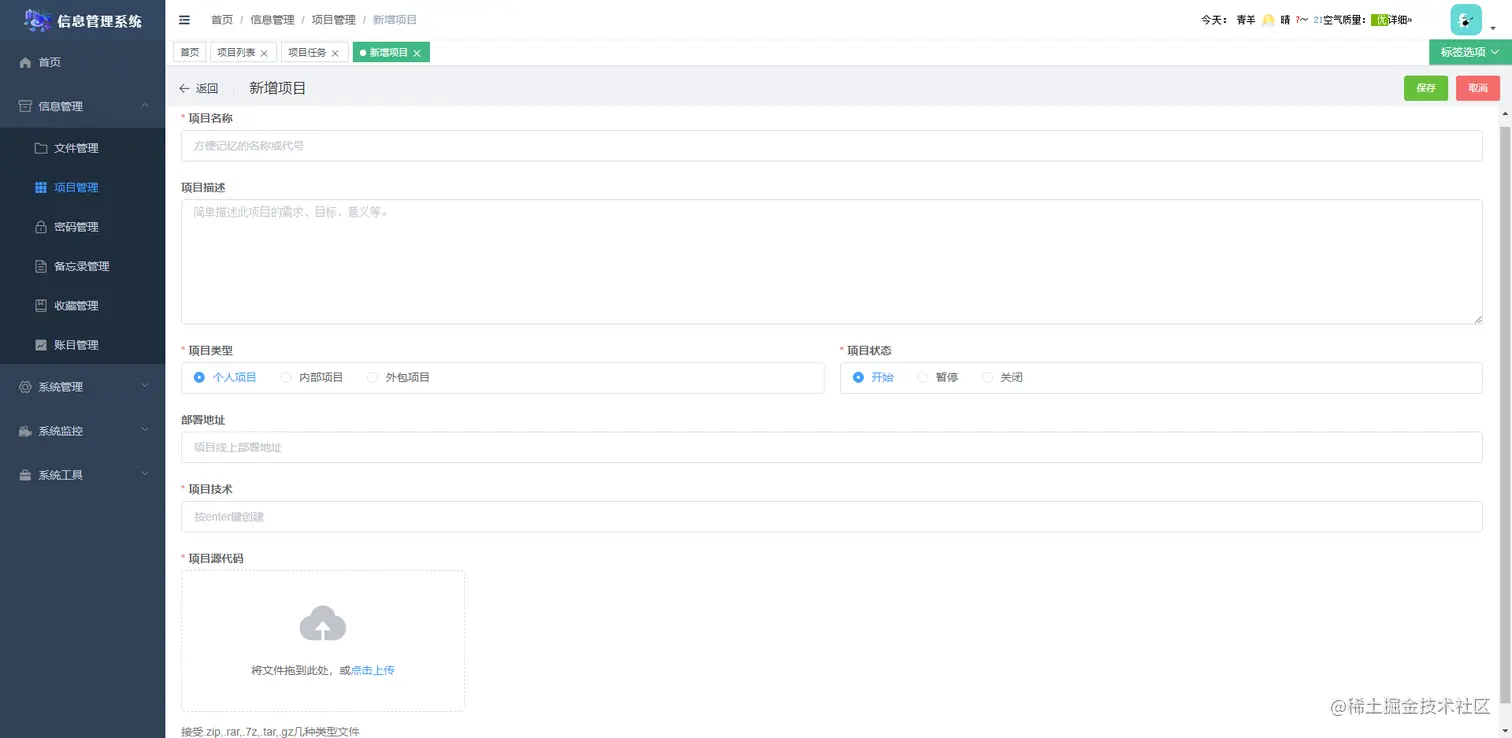Click 首页 breadcrumb link
The height and width of the screenshot is (738, 1512).
click(222, 20)
